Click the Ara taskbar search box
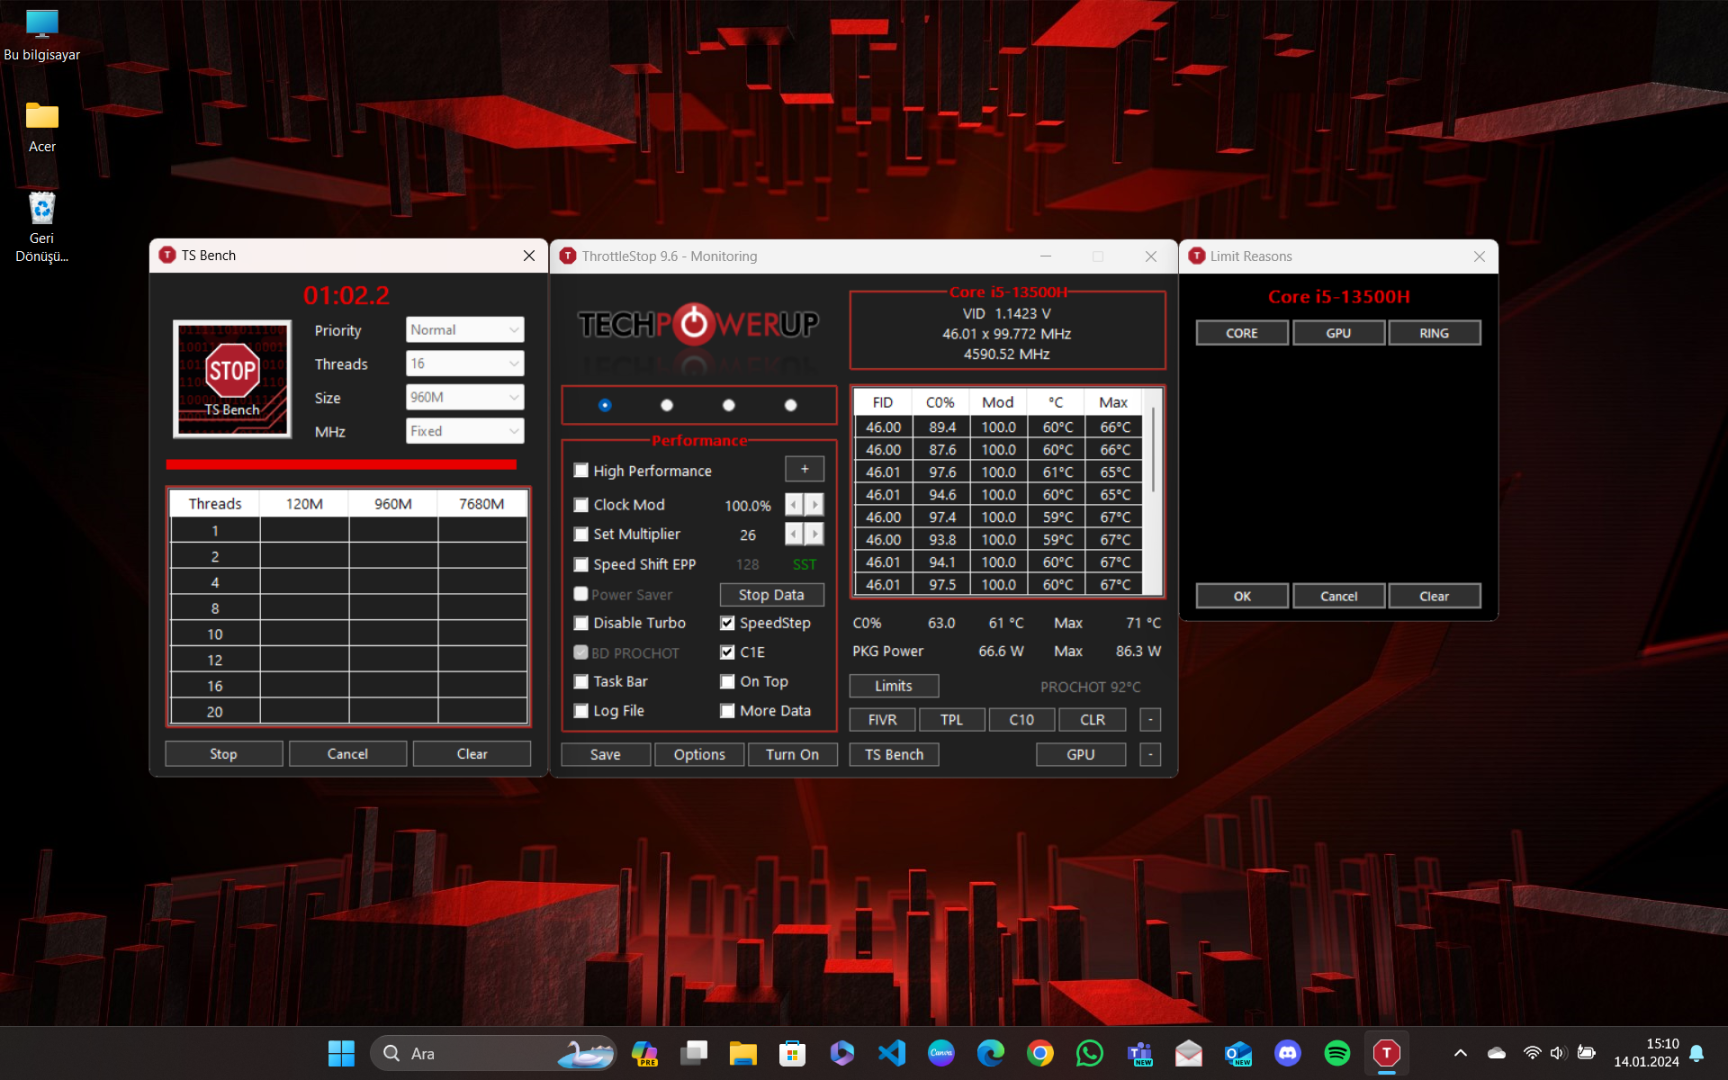Screen dimensions: 1728x1080 pos(494,1053)
